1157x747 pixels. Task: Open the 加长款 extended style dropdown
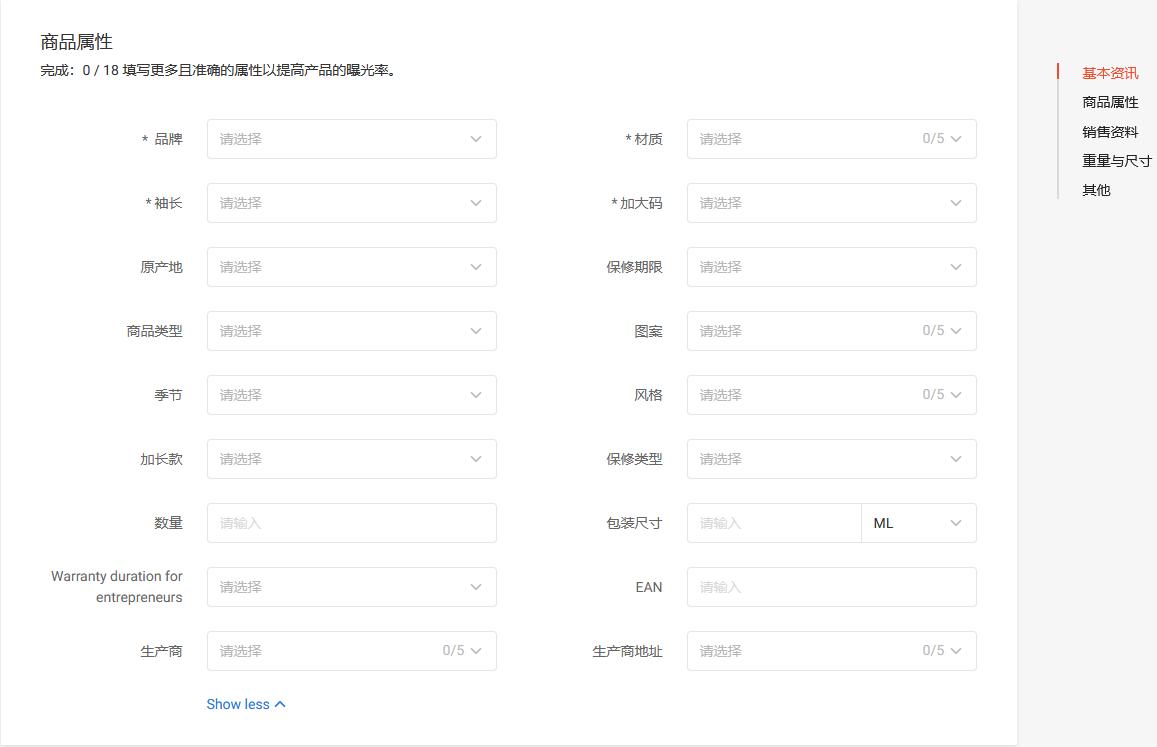tap(351, 459)
